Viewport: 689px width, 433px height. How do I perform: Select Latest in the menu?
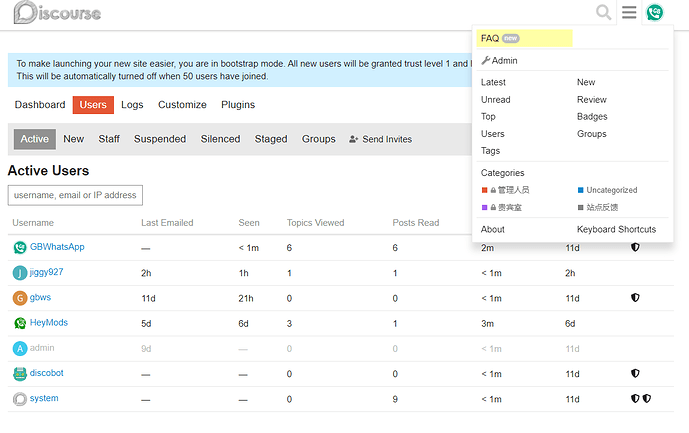coord(493,82)
